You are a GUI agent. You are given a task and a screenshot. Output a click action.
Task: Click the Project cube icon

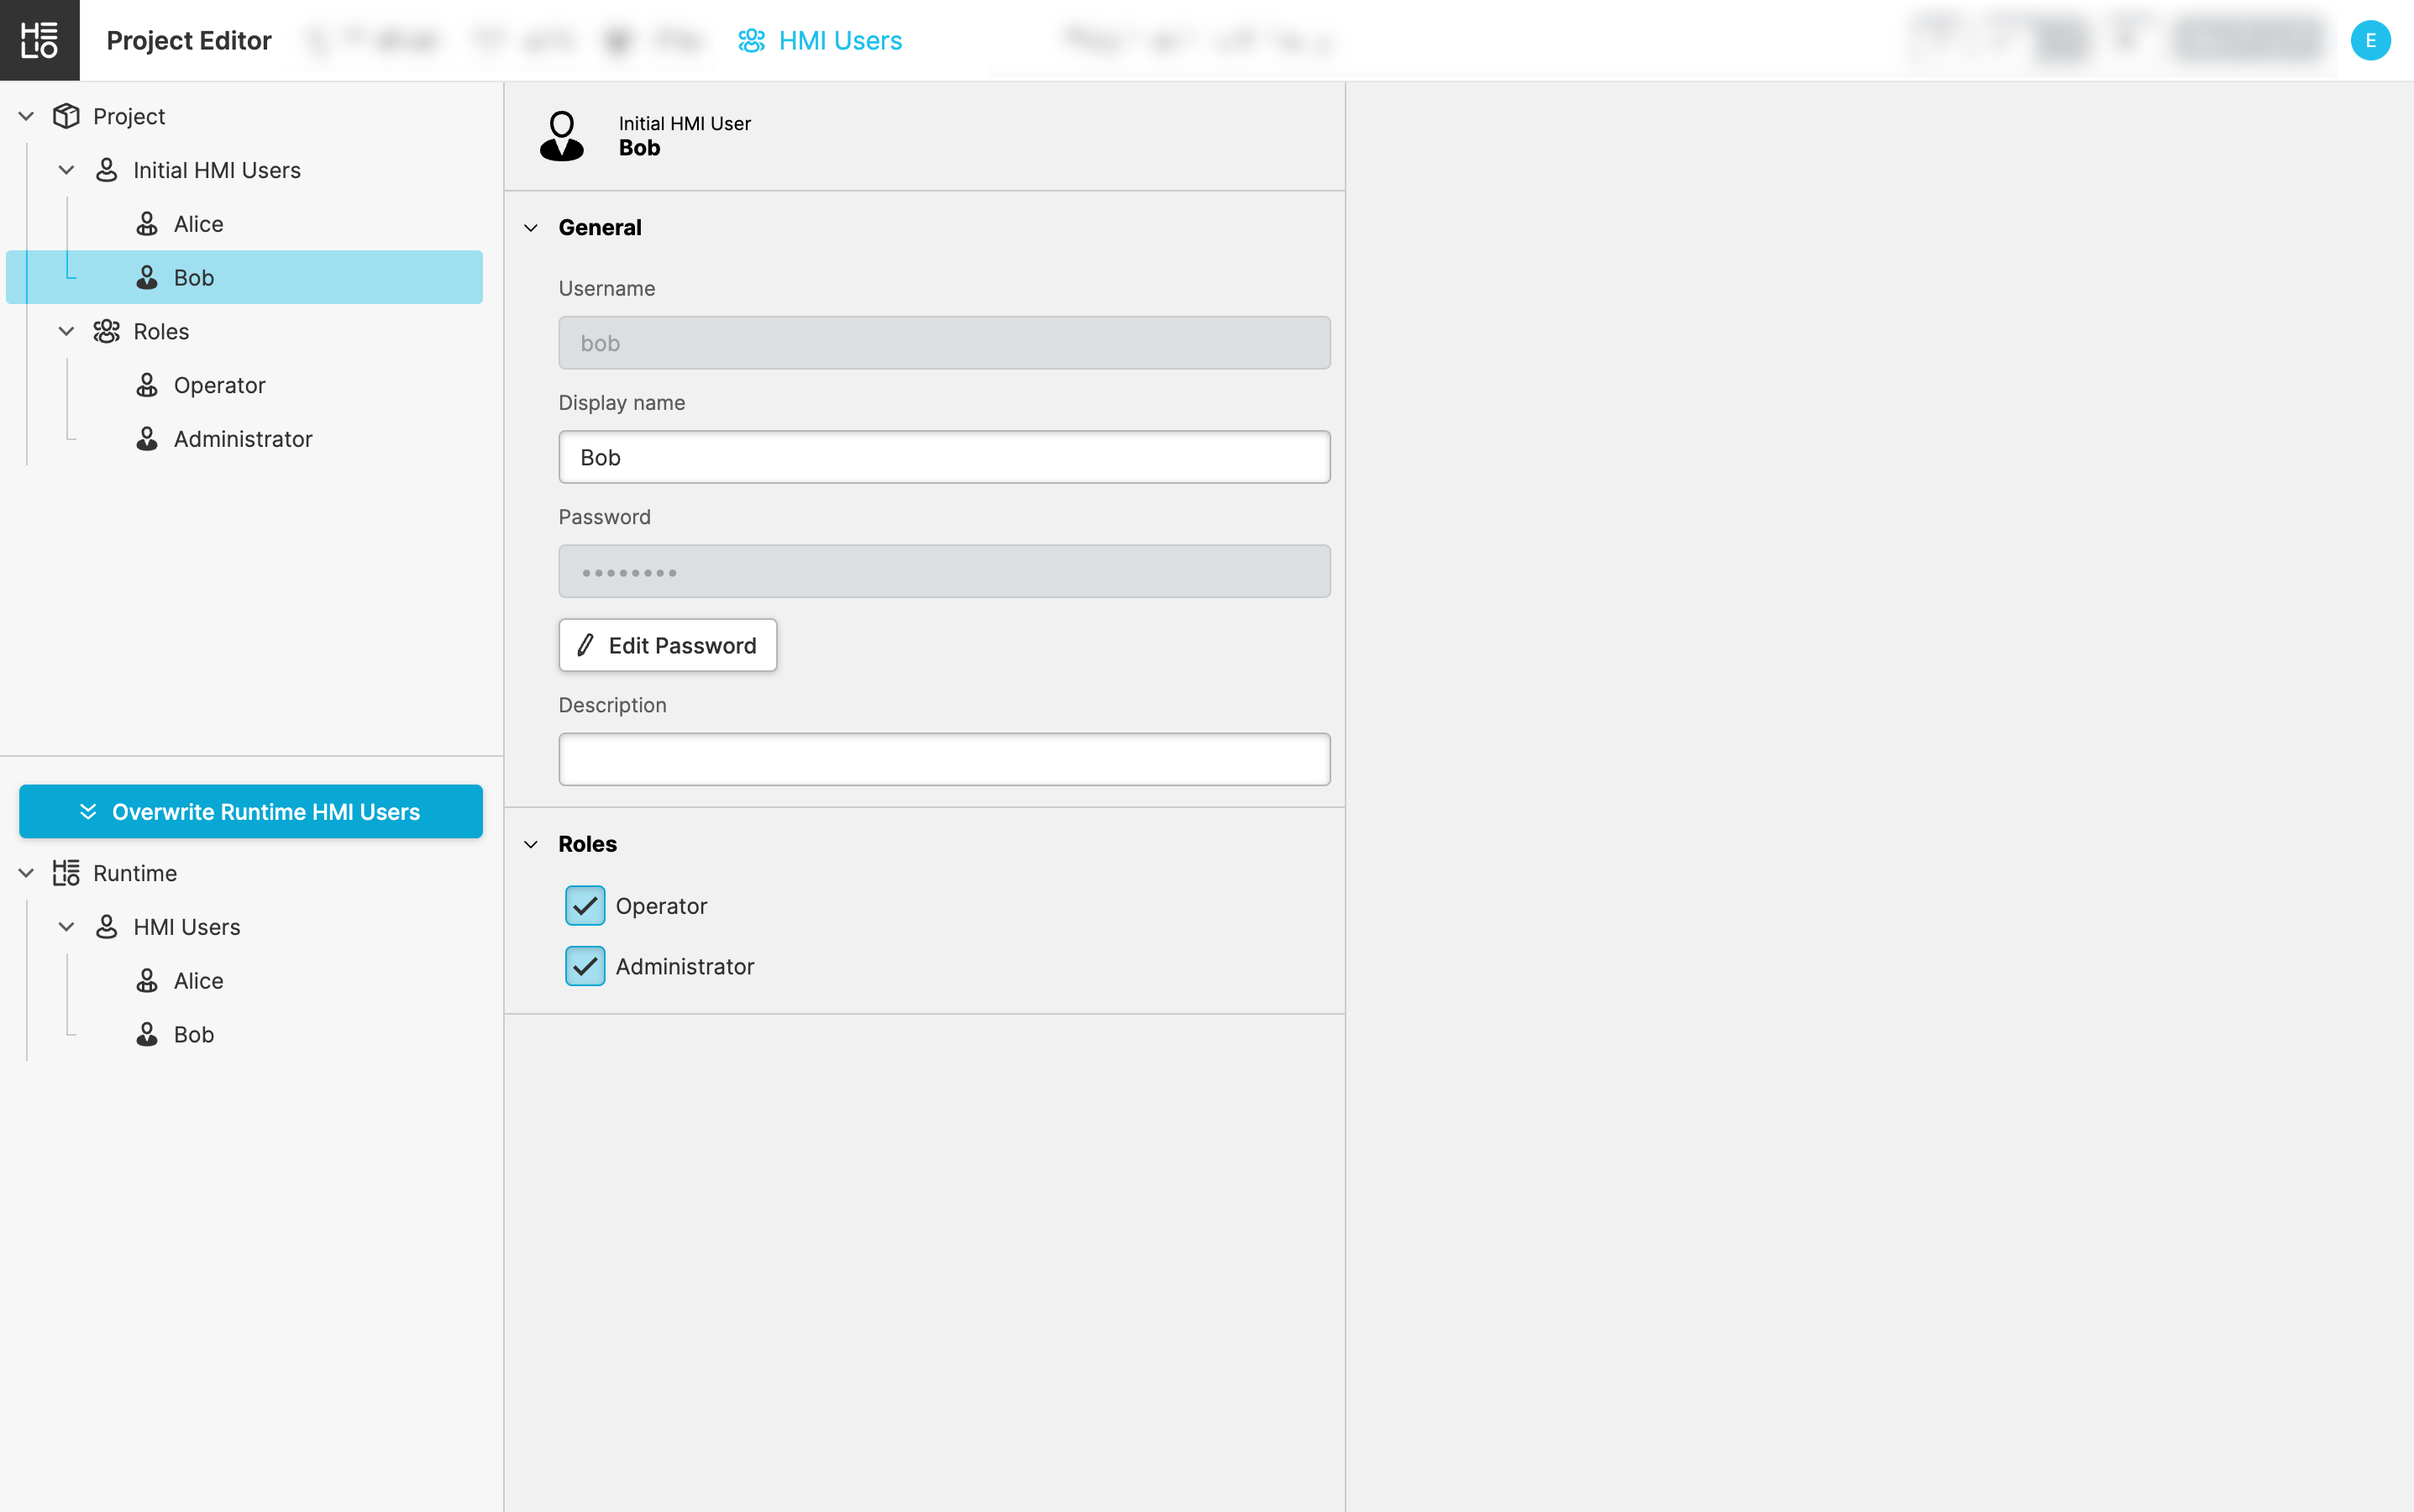66,116
